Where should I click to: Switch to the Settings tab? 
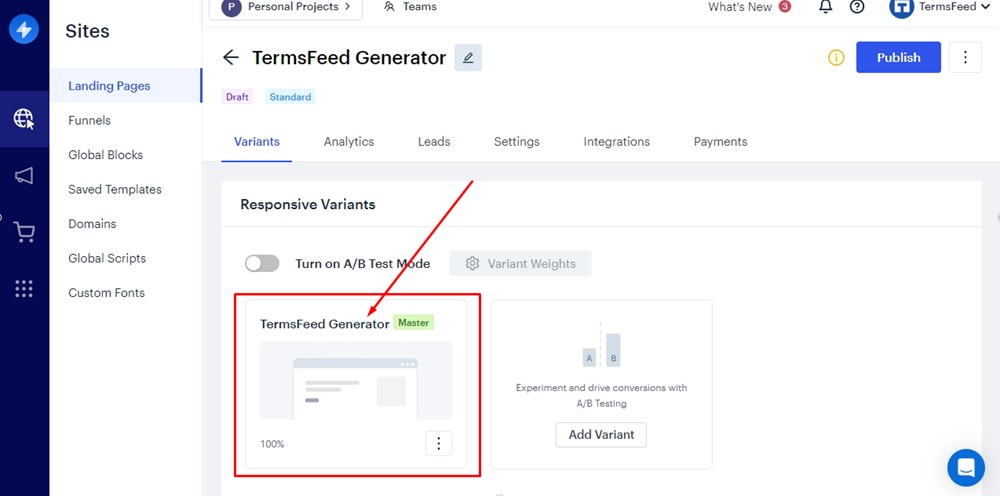(x=517, y=142)
